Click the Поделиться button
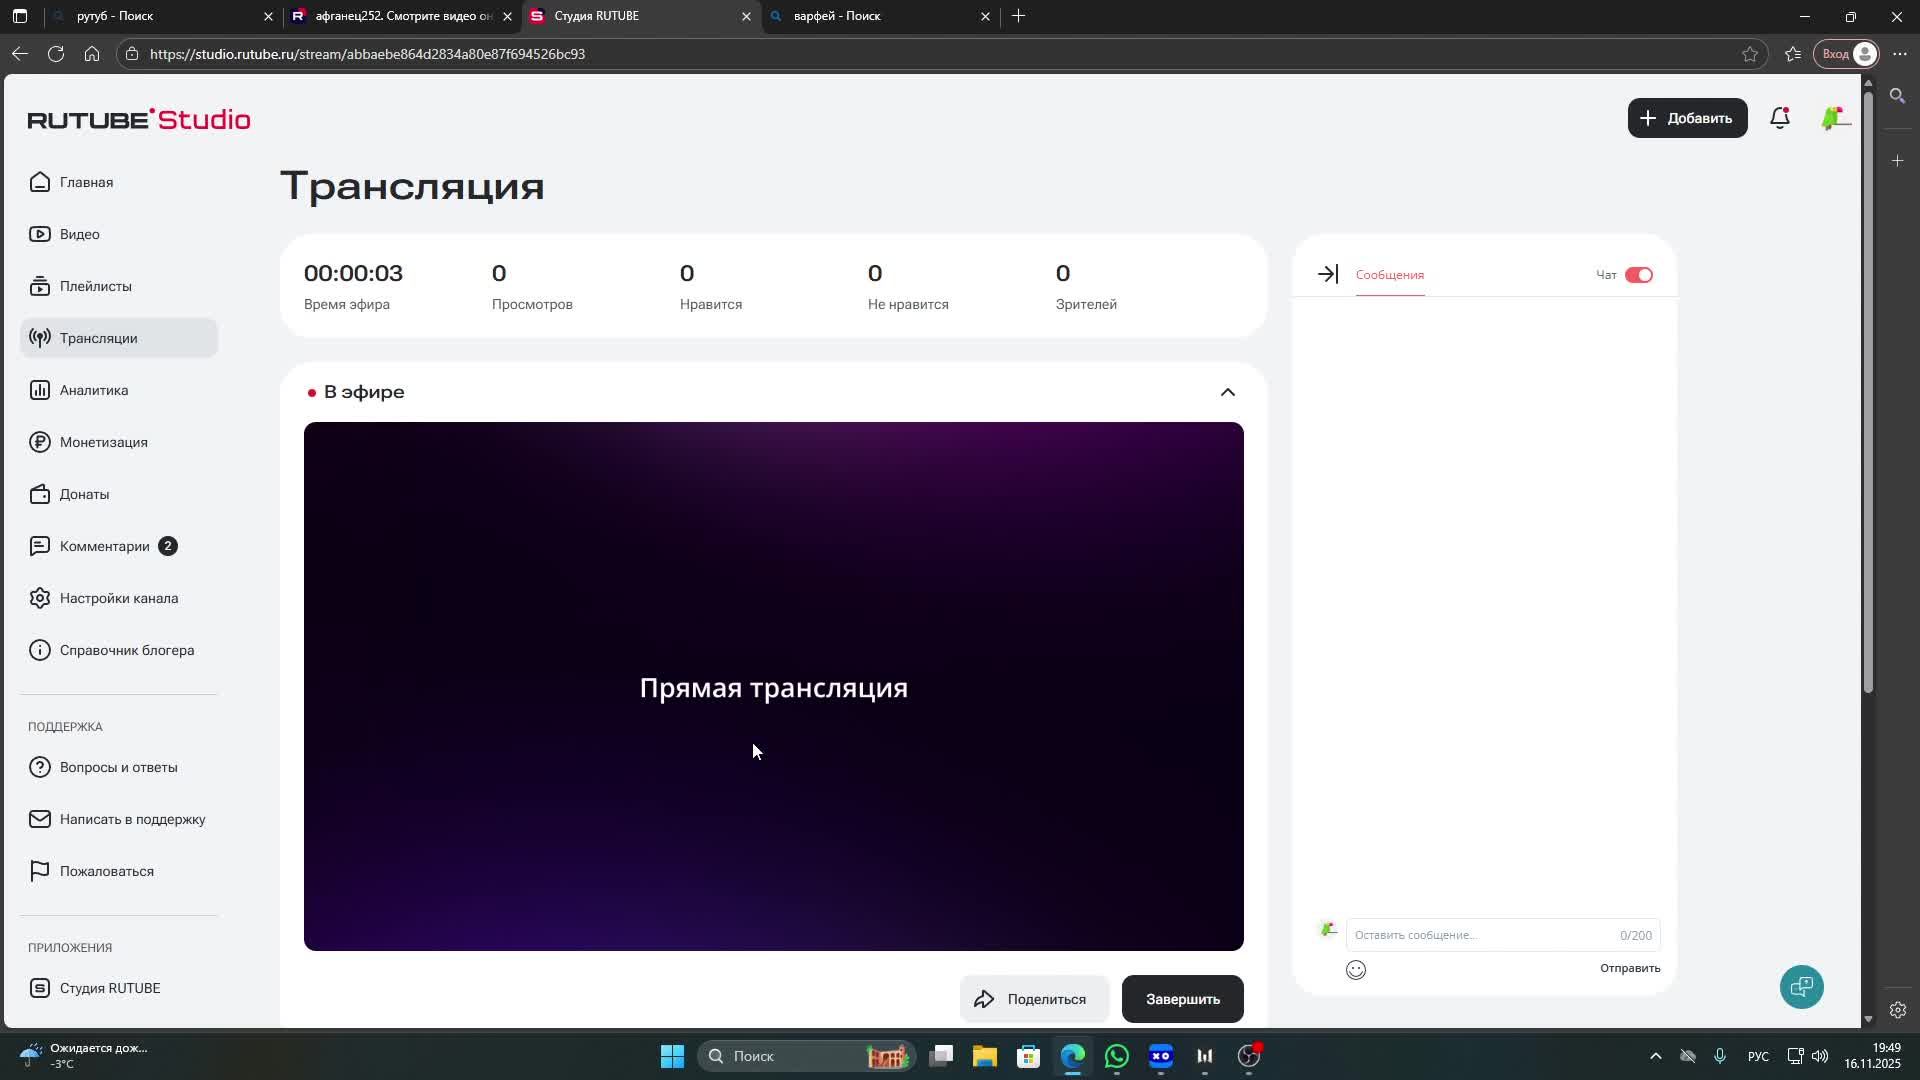Screen dimensions: 1920x1080 pyautogui.click(x=1033, y=999)
